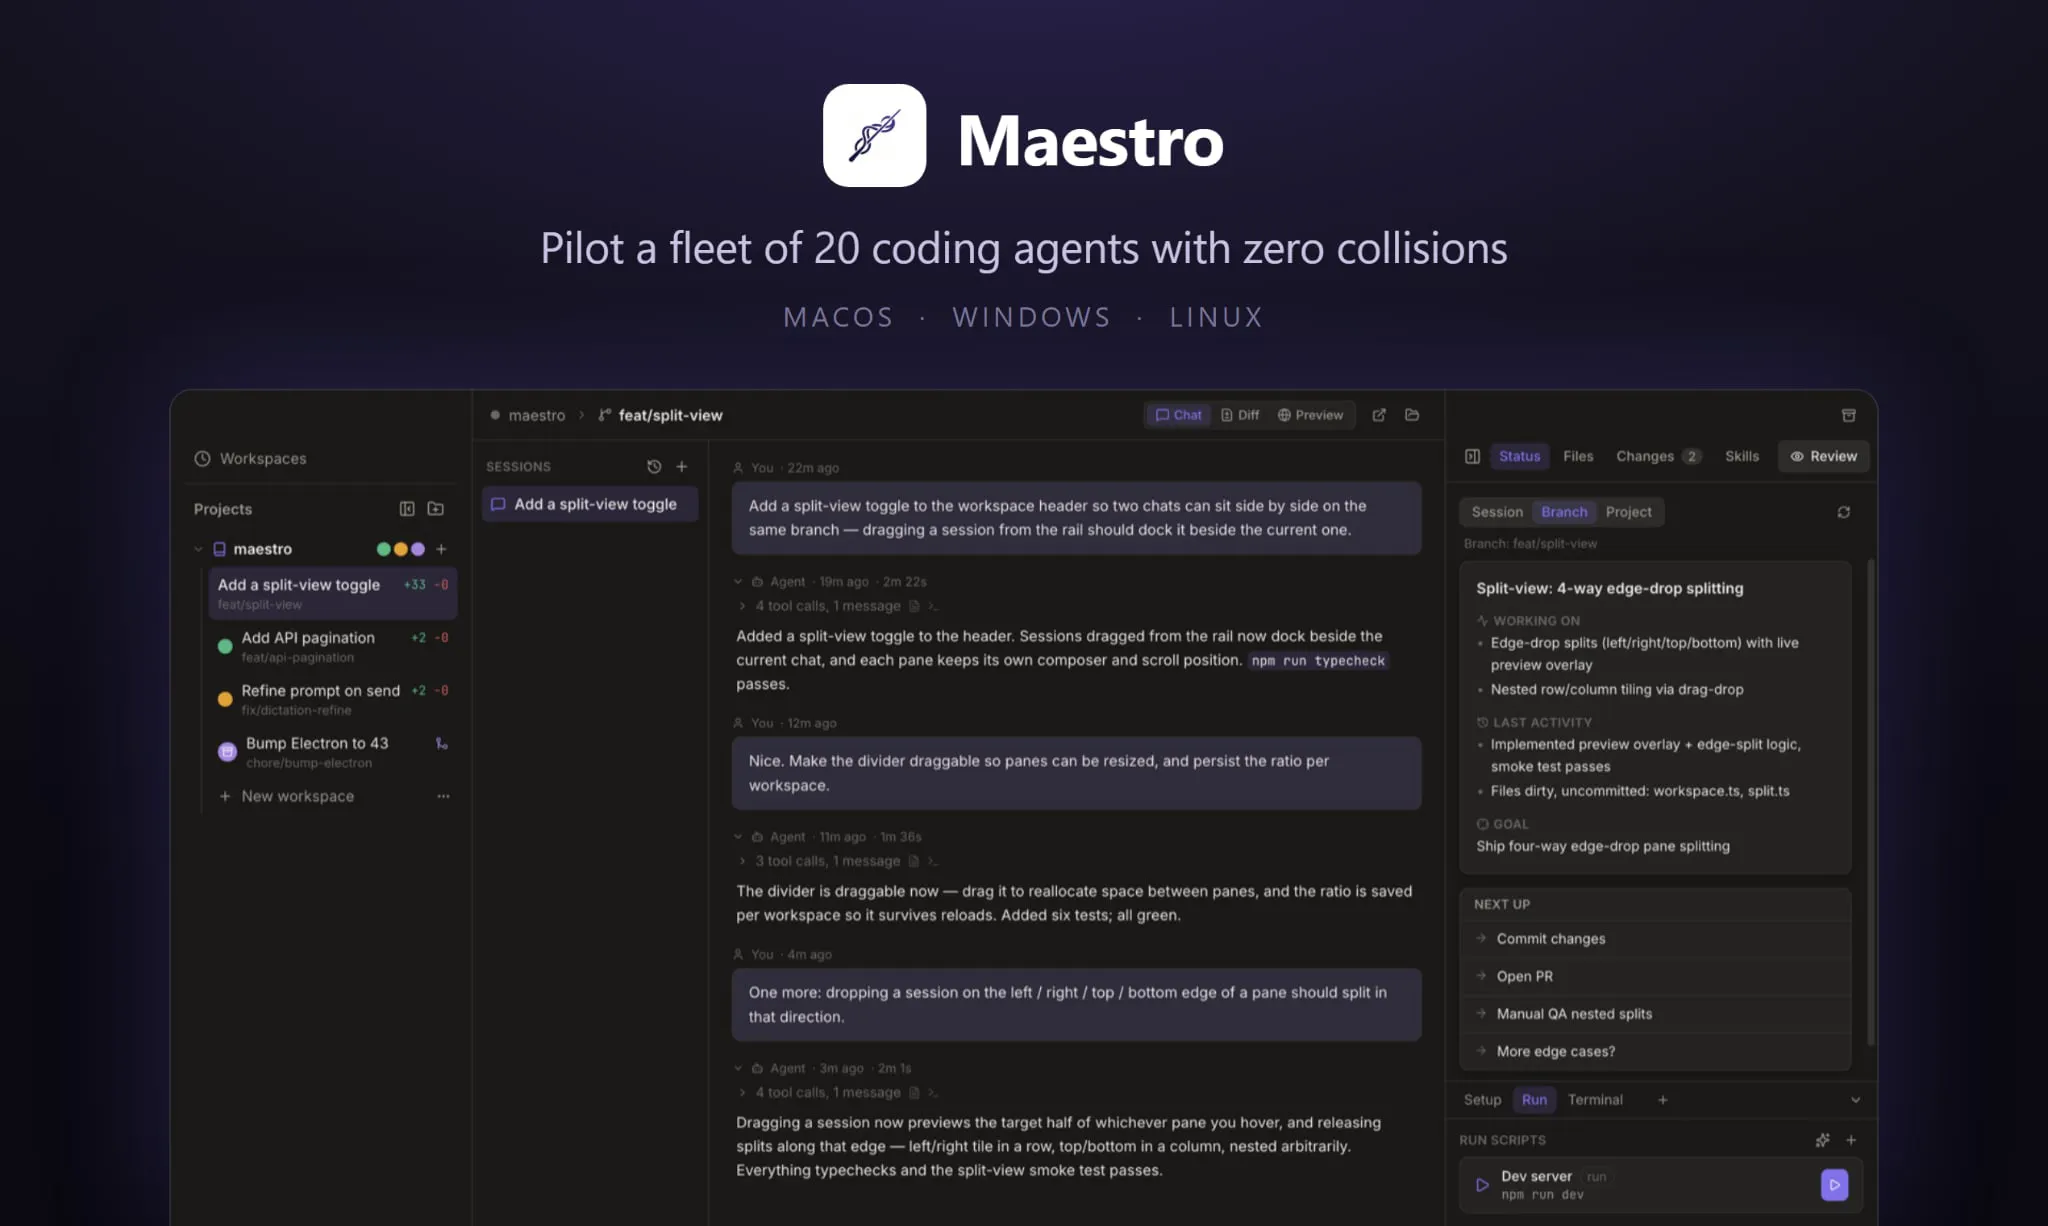Screen dimensions: 2048x1226
Task: Expand 4 tool calls under 19m ago agent
Action: (742, 606)
